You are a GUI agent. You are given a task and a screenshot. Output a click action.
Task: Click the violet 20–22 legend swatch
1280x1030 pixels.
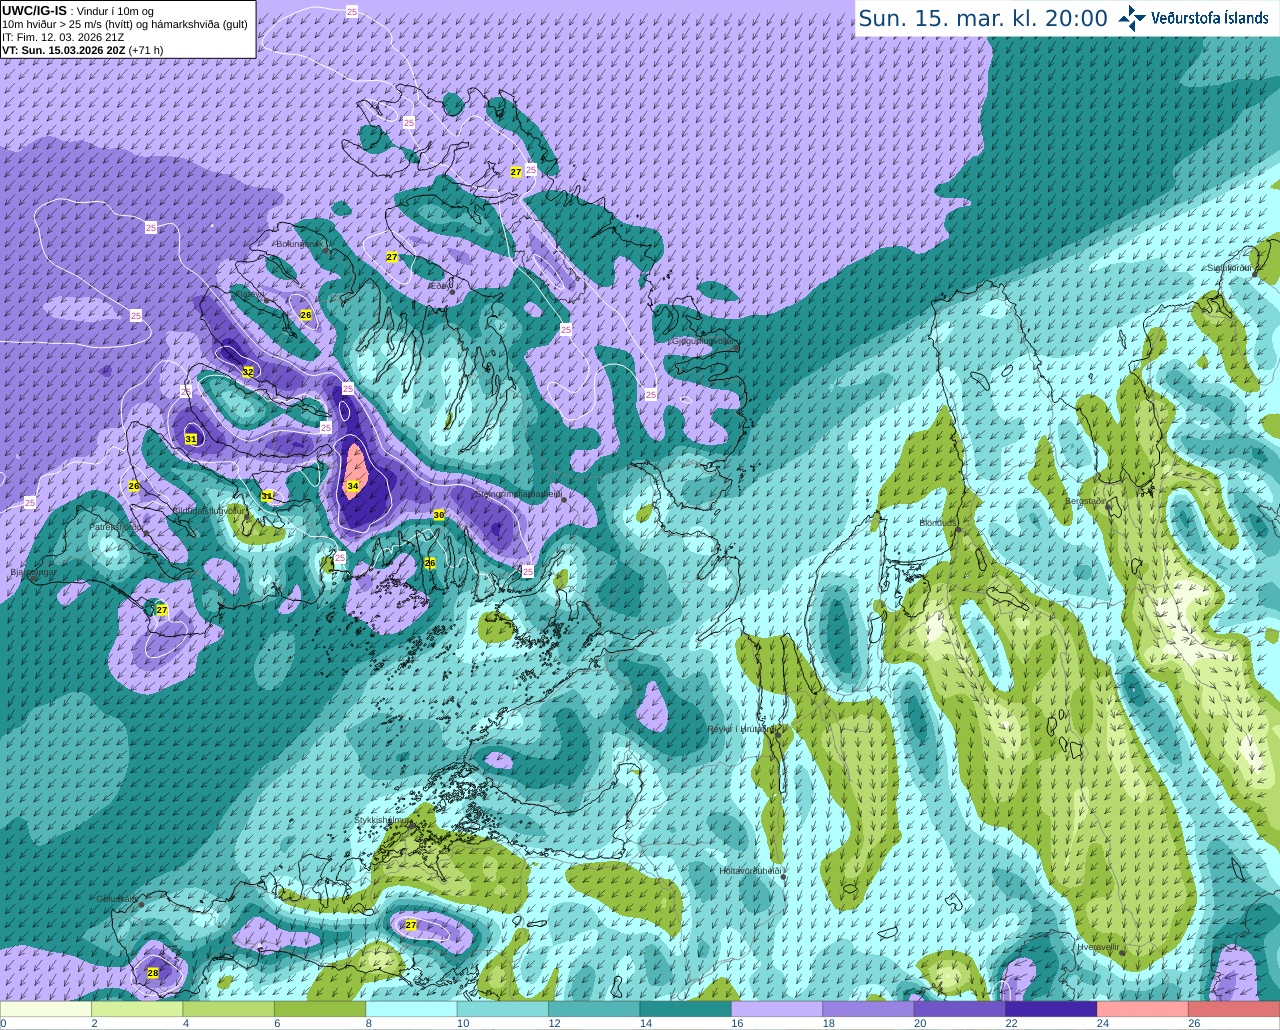coord(960,1009)
